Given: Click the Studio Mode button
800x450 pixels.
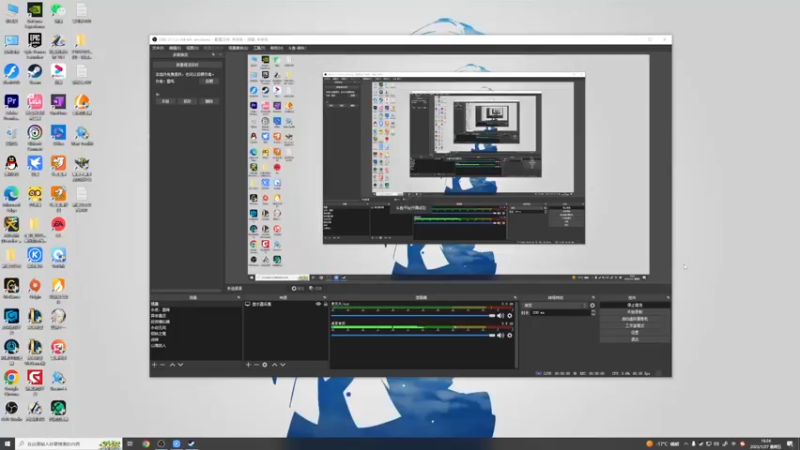Looking at the screenshot, I should click(x=635, y=326).
